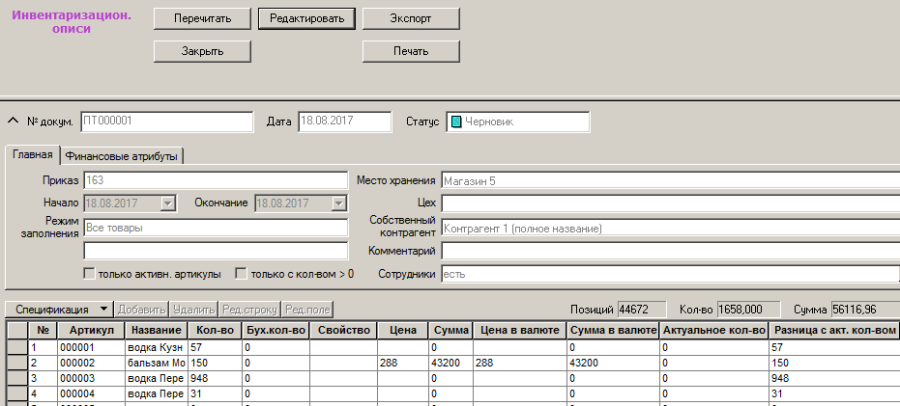Open the Окончание date dropdown
Viewport: 900px width, 406px height.
(339, 203)
